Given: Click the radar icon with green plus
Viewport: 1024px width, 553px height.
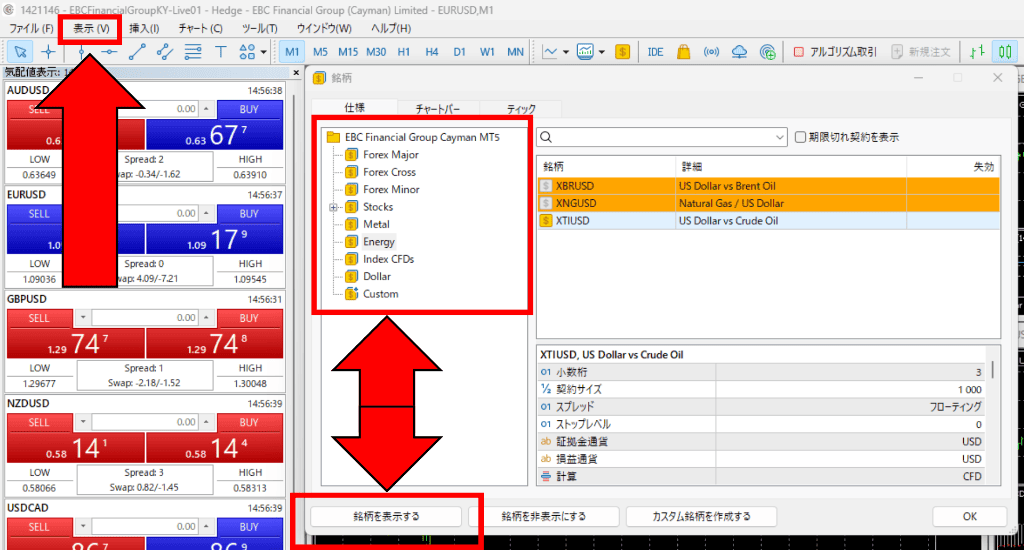Looking at the screenshot, I should tap(767, 52).
